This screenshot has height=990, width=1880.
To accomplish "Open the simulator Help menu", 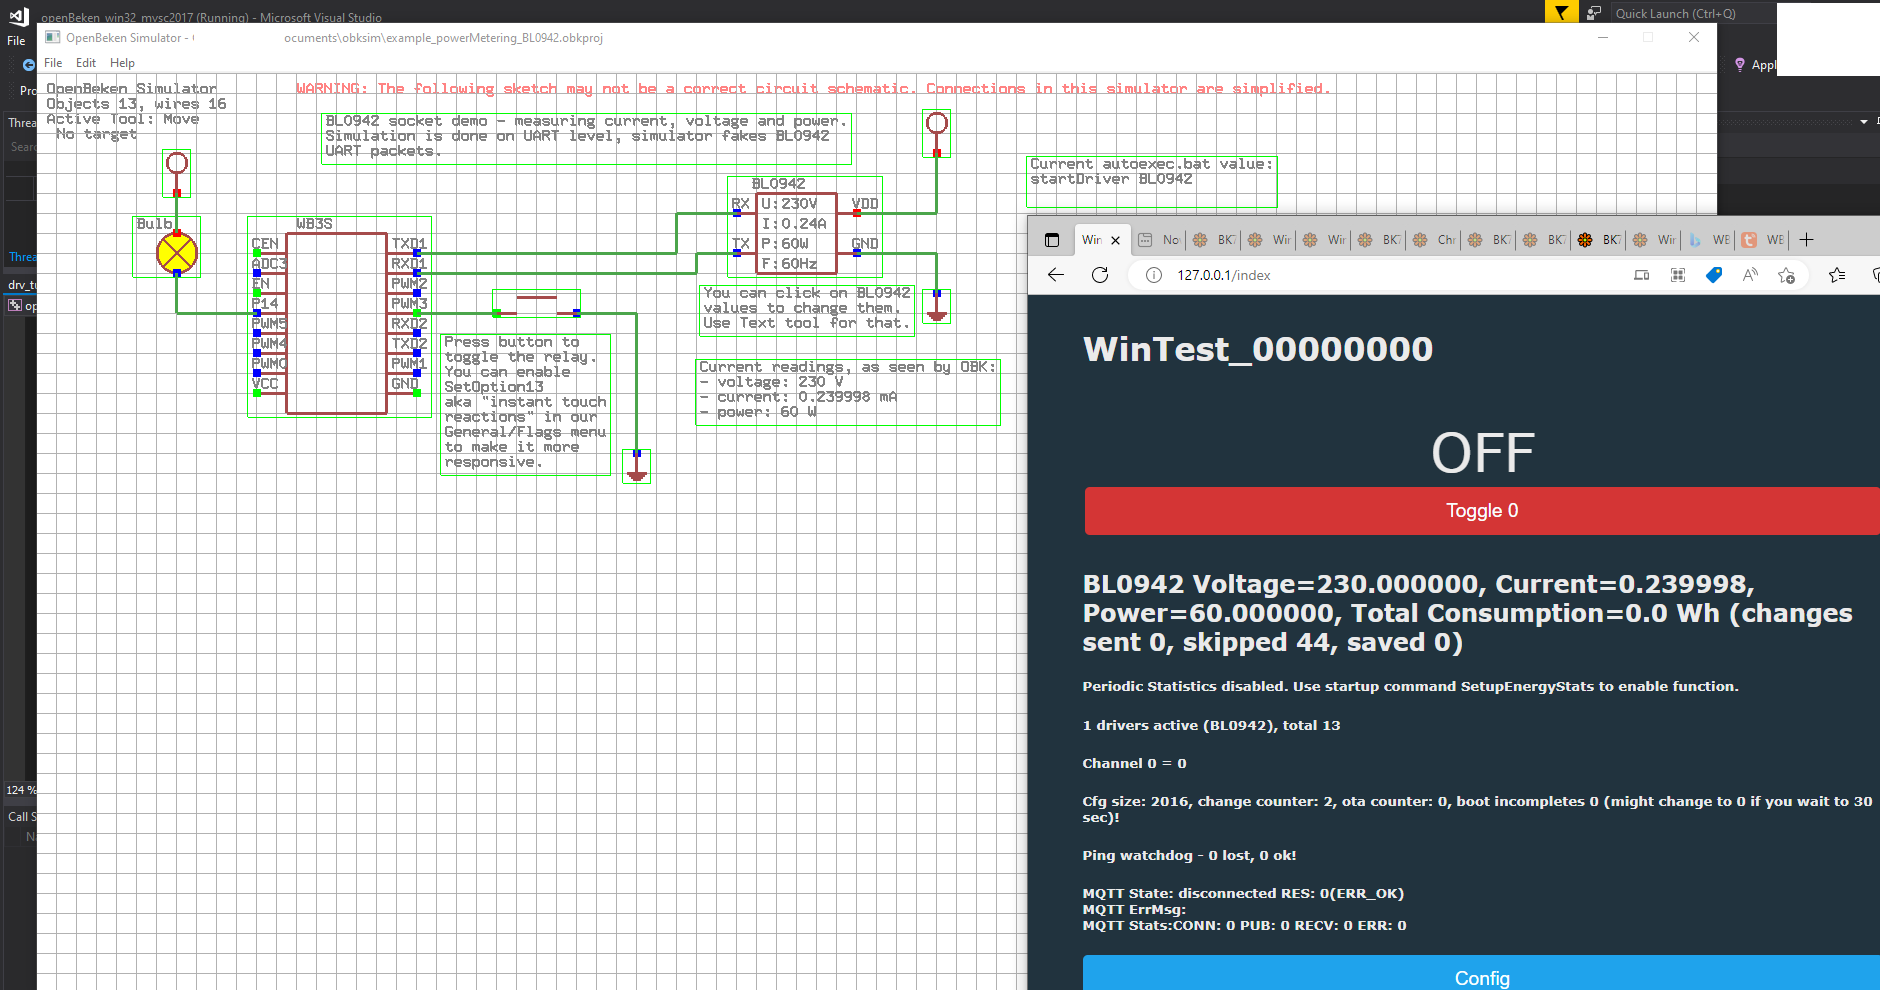I will click(x=122, y=63).
